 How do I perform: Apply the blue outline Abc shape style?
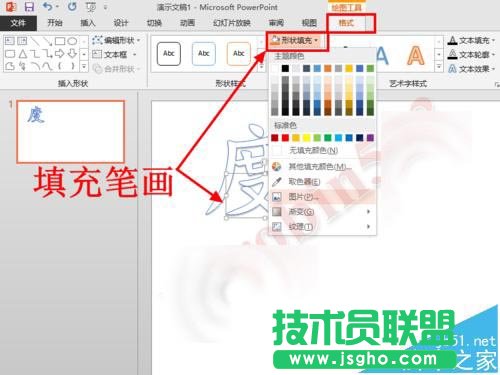pos(204,53)
